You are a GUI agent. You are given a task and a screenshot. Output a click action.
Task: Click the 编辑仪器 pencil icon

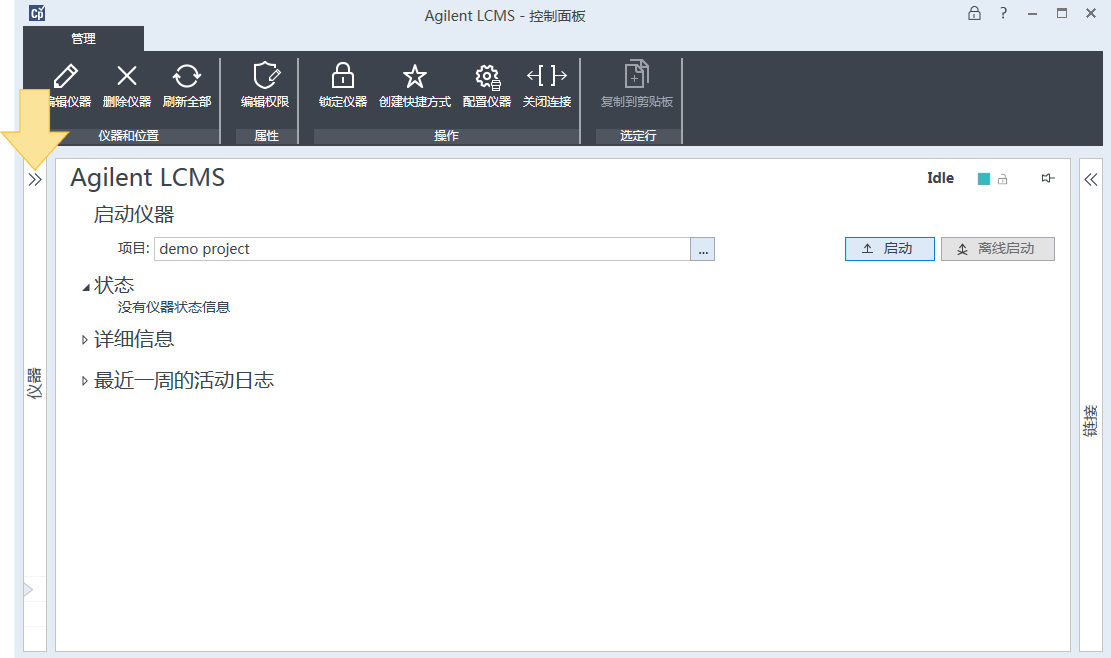click(66, 76)
